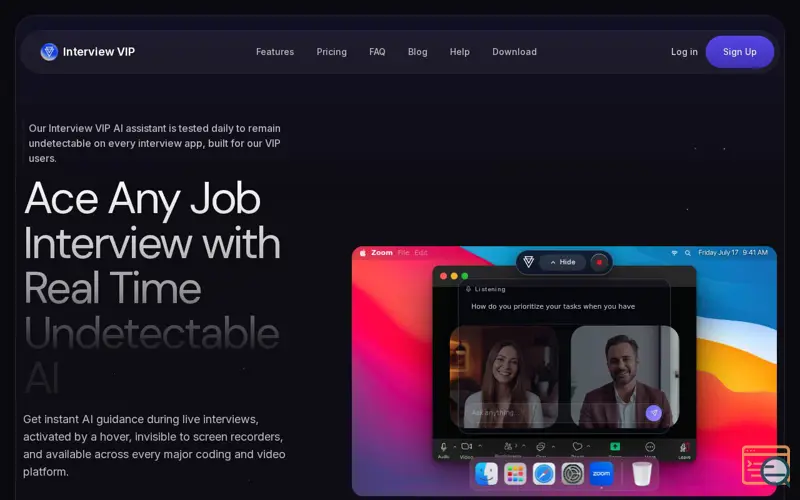
Task: Click the green Share Screen icon
Action: point(615,446)
